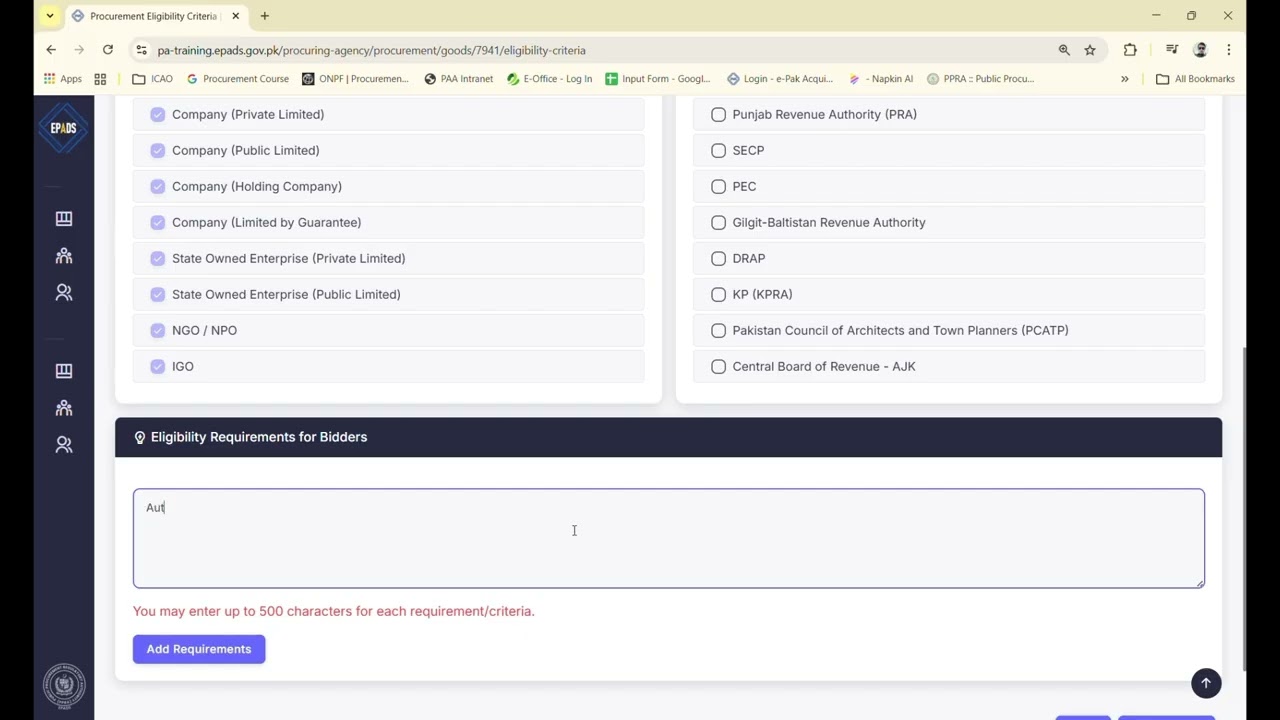Open the Apps shortcut in bookmarks bar

(x=63, y=79)
